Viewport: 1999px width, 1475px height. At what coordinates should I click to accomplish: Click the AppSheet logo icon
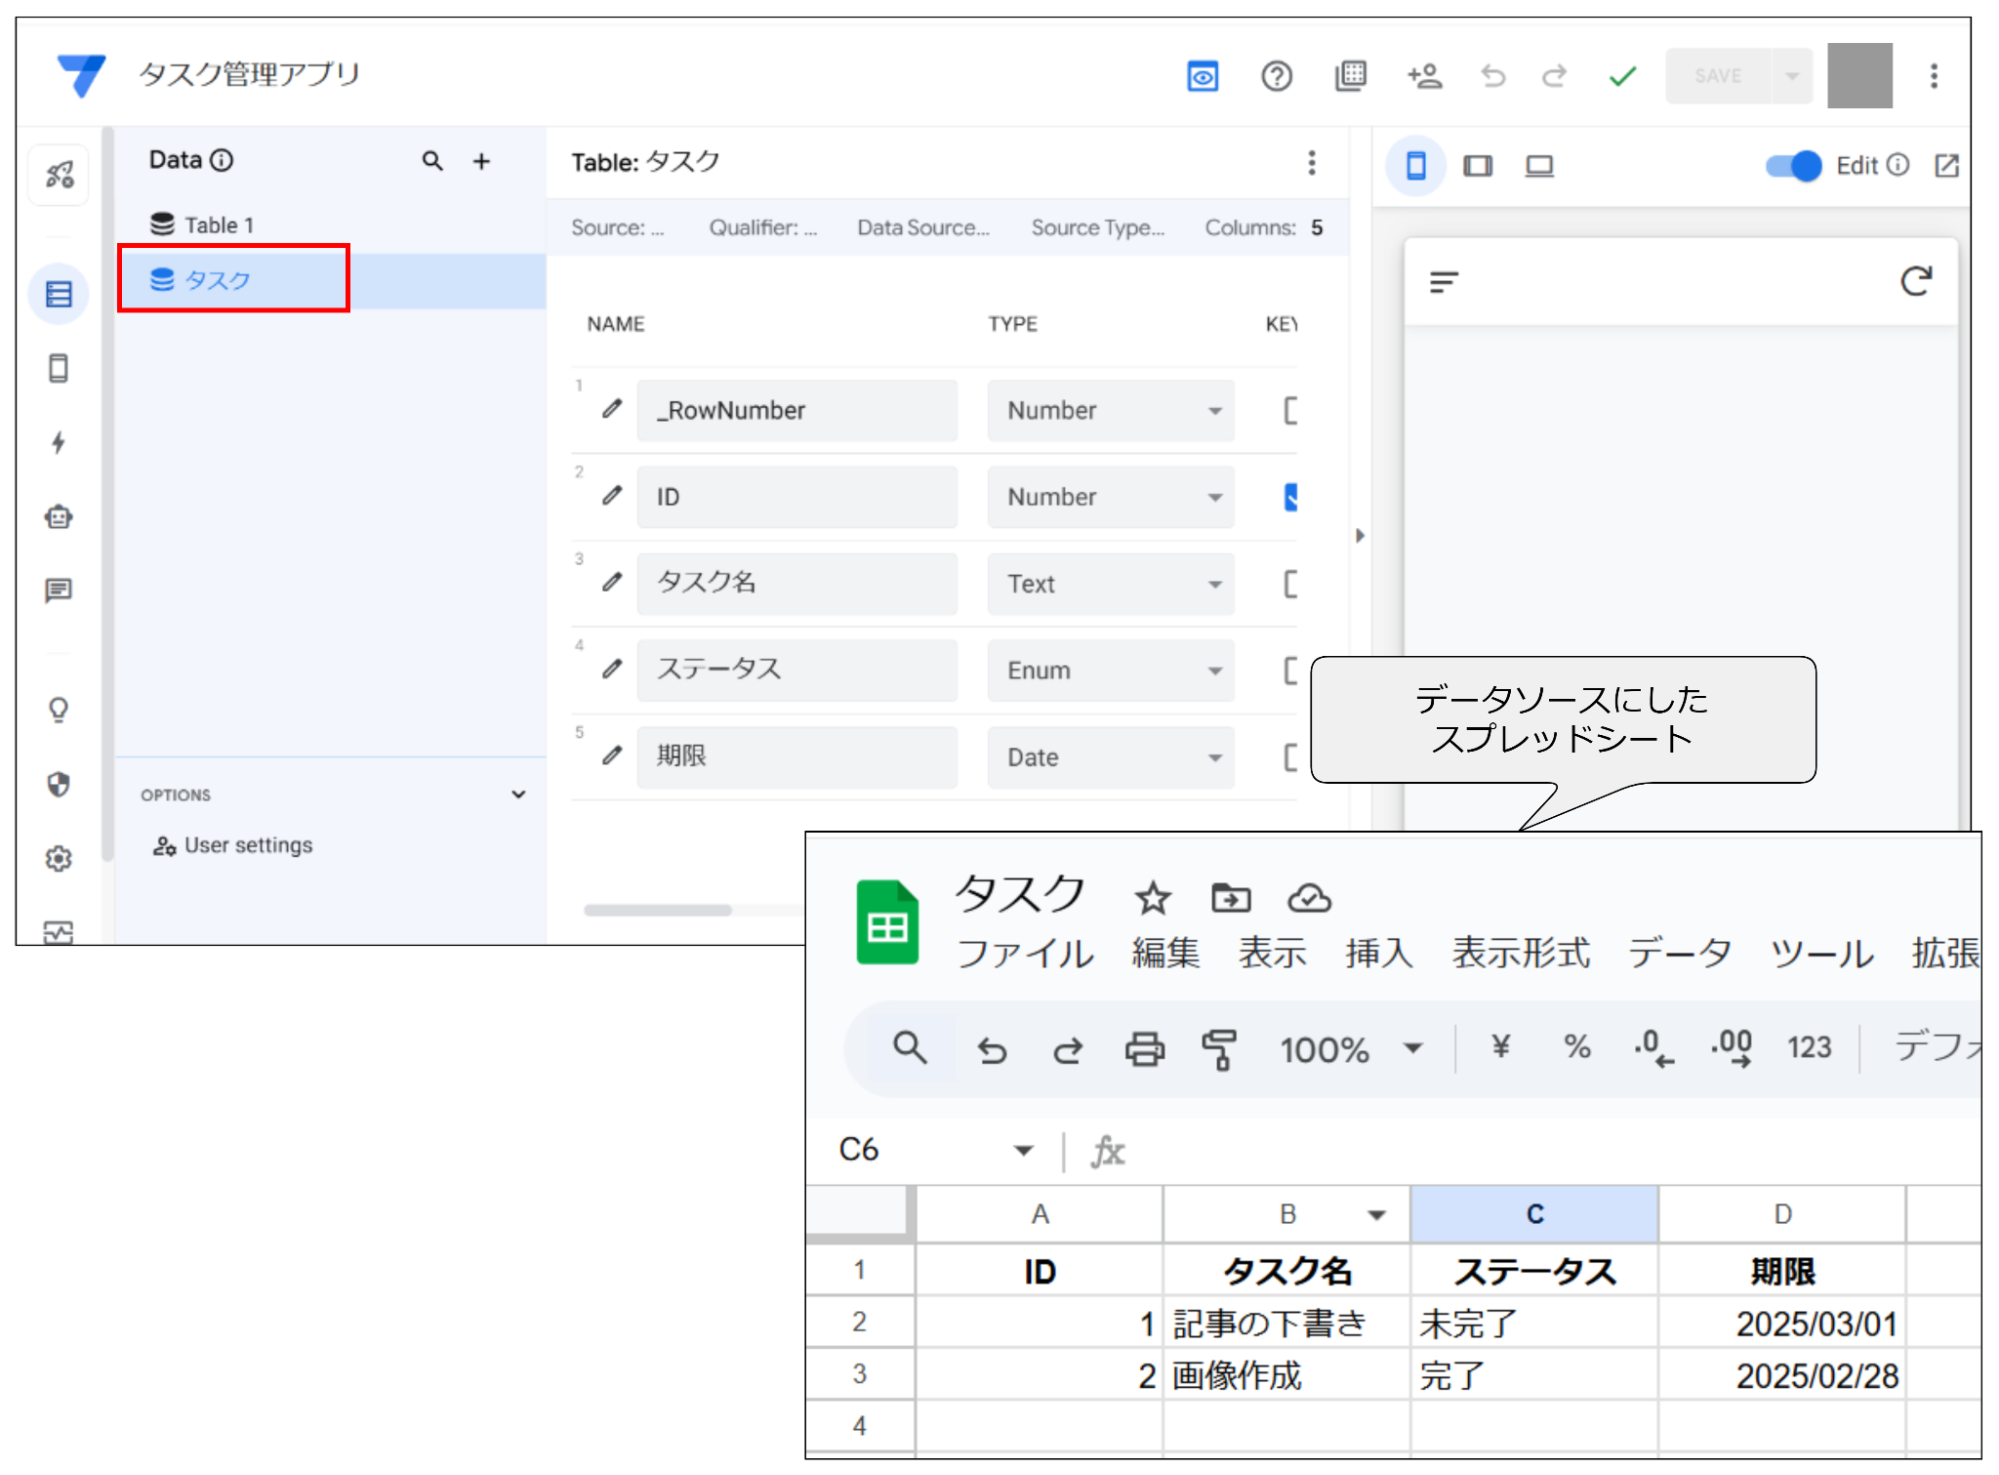[82, 75]
